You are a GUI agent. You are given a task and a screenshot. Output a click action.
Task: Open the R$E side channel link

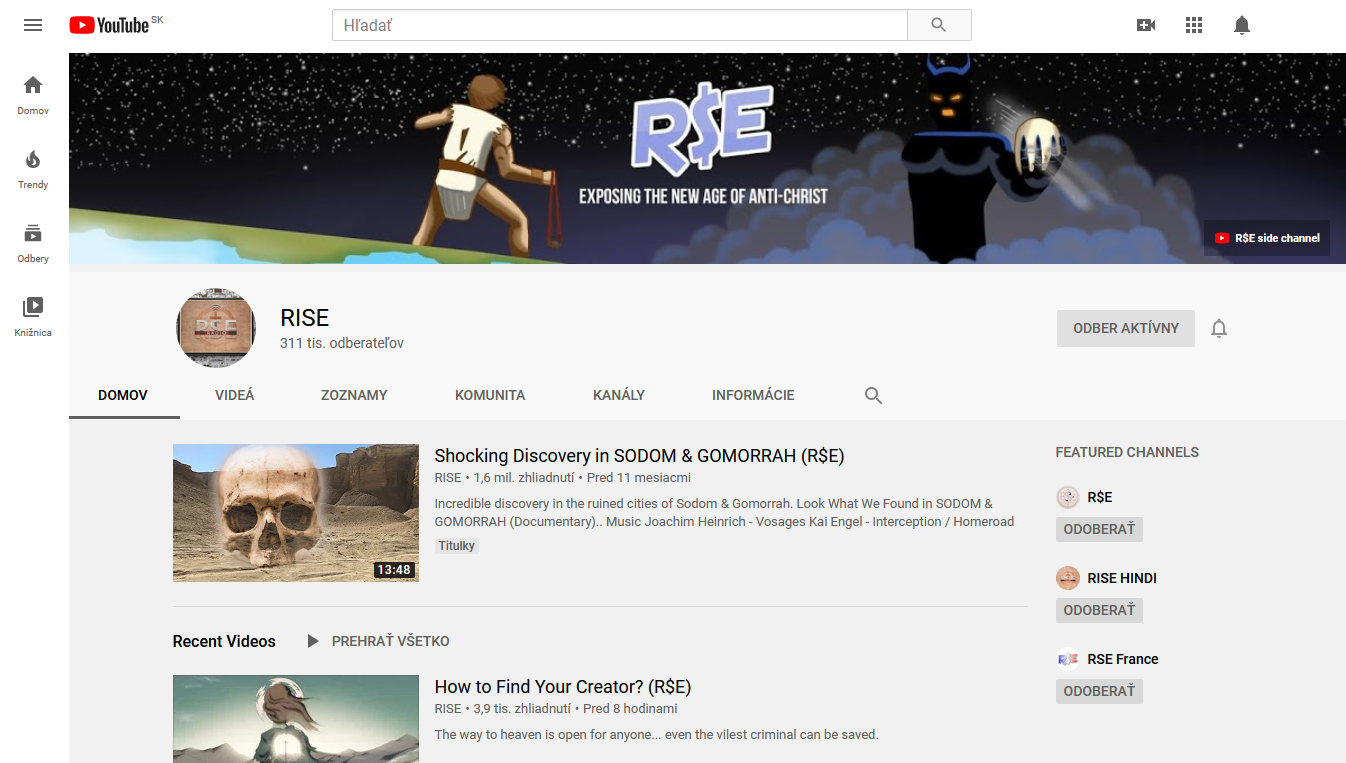(1267, 238)
